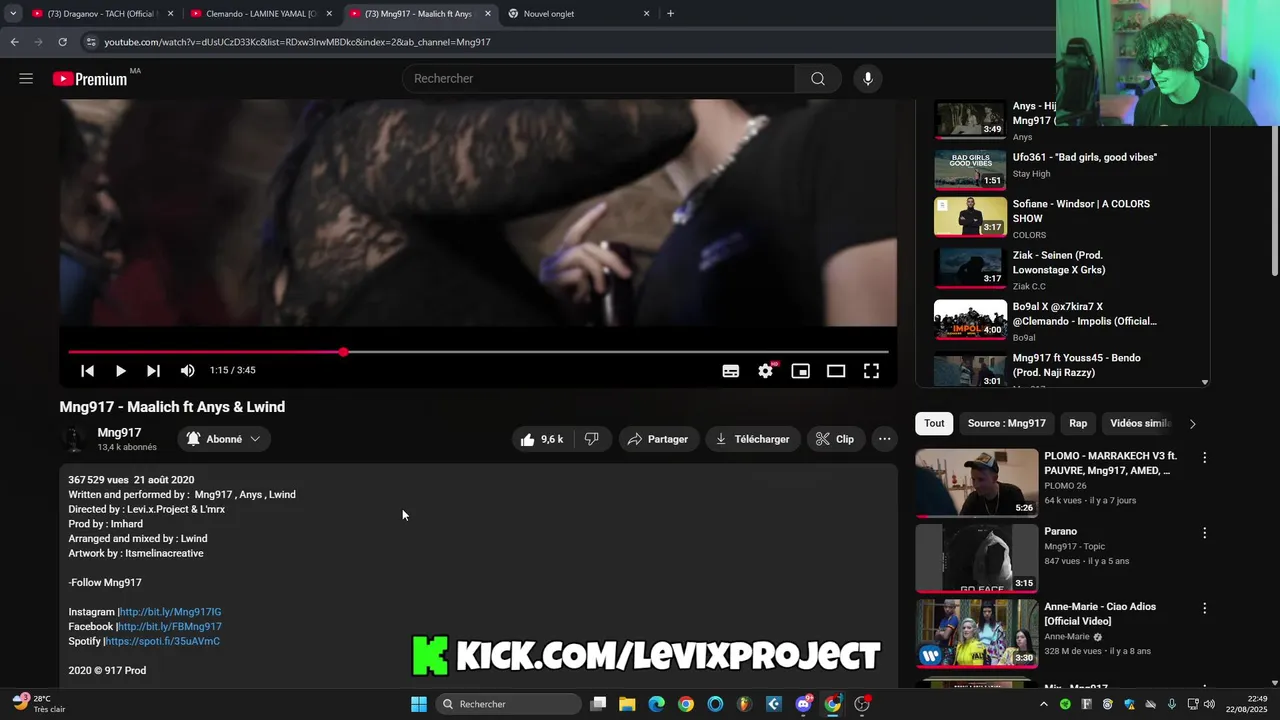Click the Télécharger download button

point(752,439)
